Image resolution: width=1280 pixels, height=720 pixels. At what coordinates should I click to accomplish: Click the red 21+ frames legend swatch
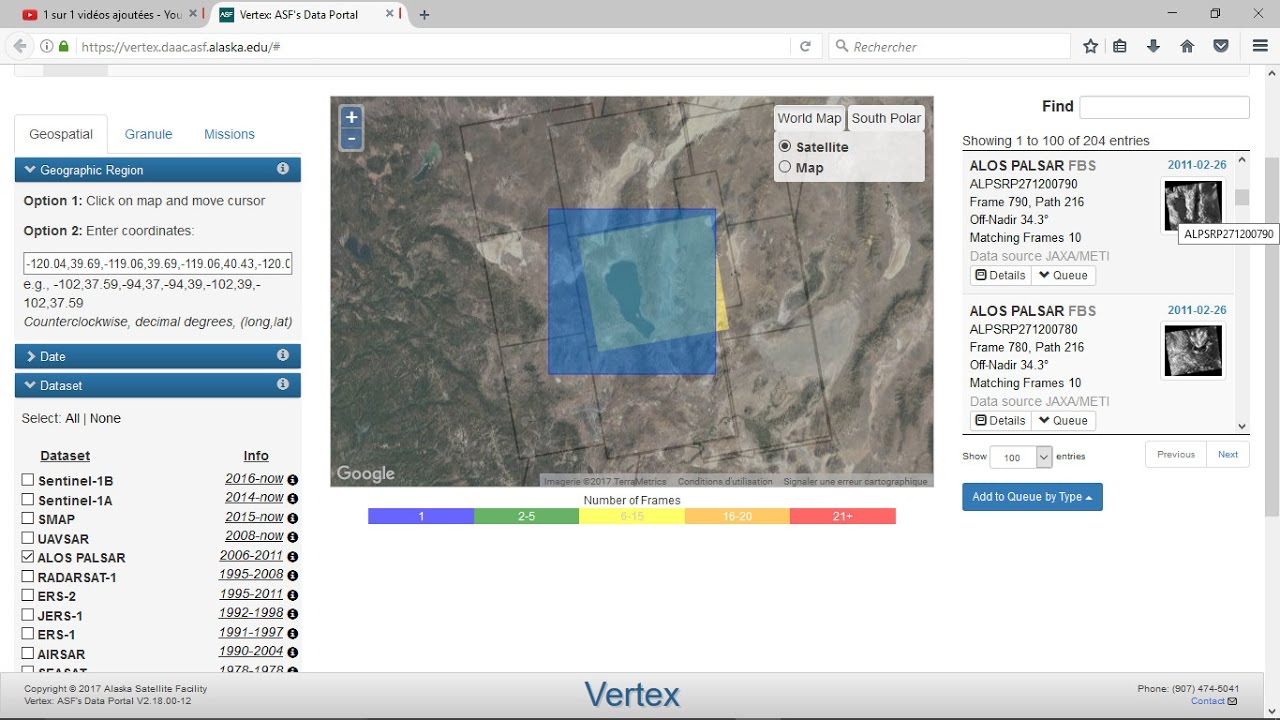[x=843, y=516]
